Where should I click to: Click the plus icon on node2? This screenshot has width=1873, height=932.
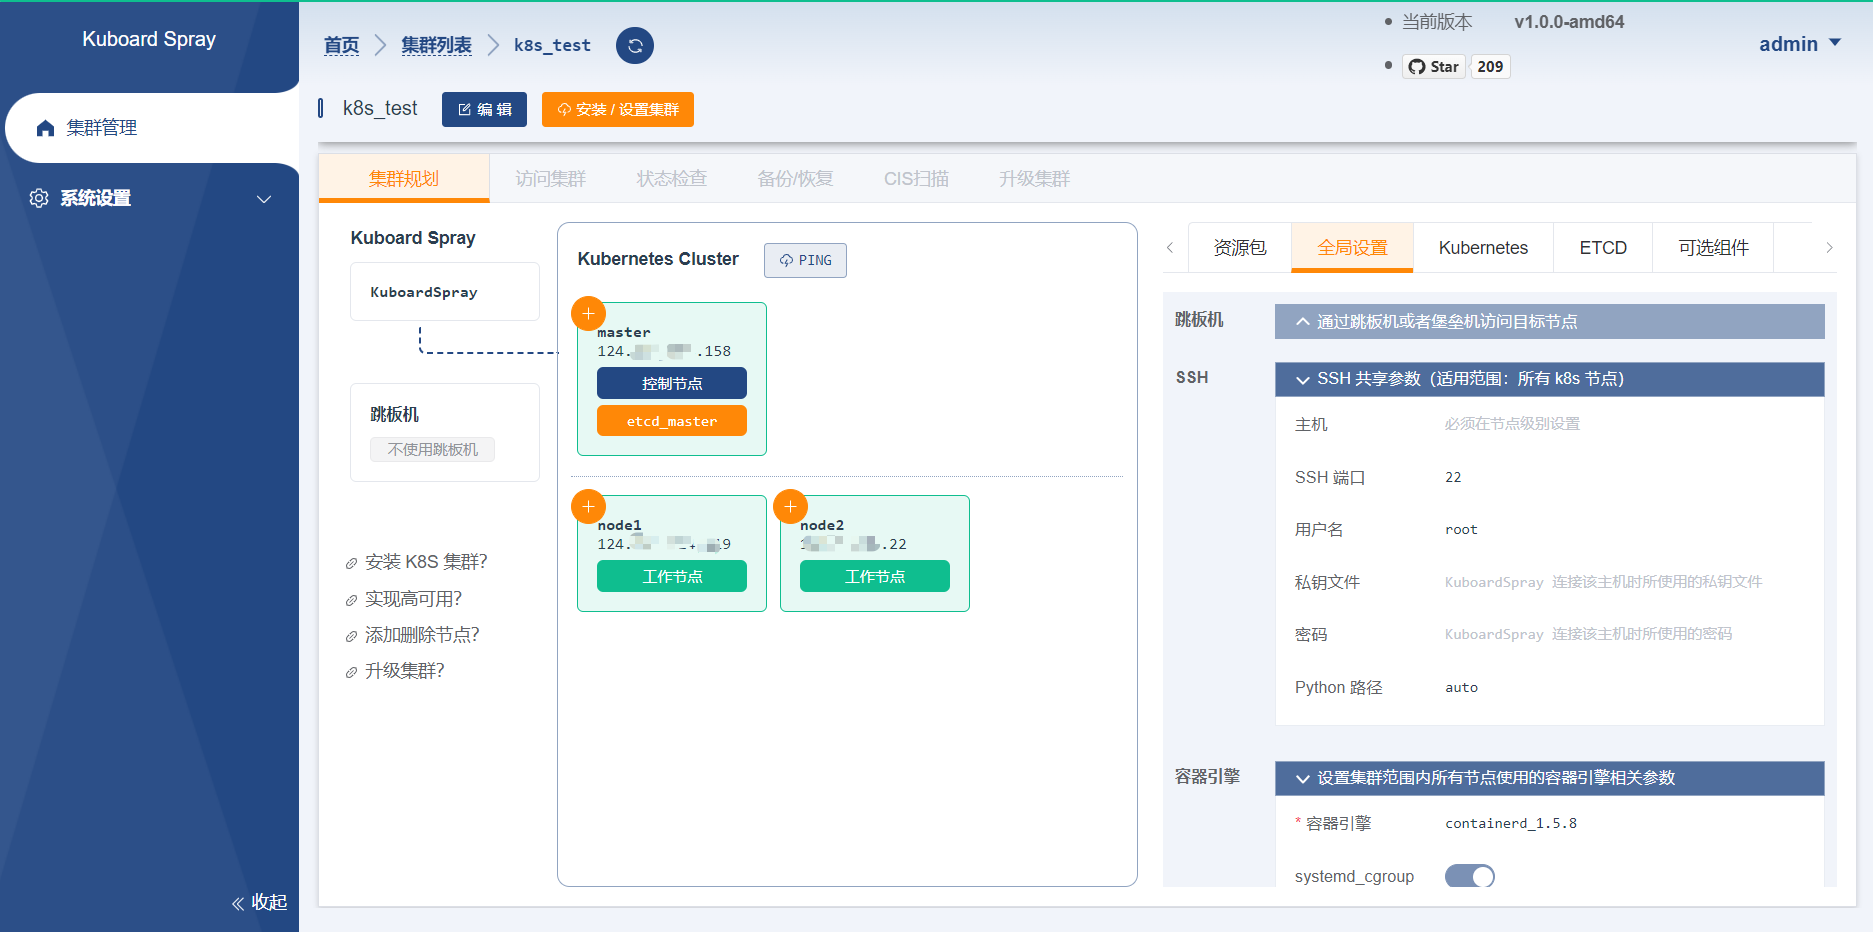coord(790,507)
